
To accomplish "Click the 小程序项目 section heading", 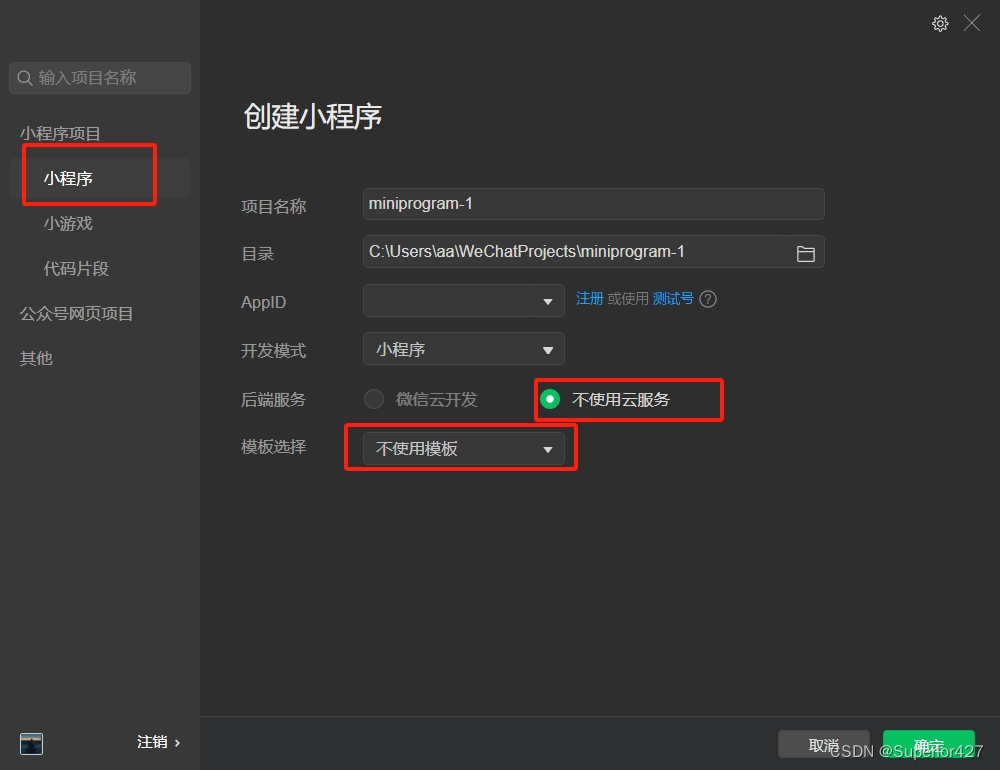I will click(60, 133).
